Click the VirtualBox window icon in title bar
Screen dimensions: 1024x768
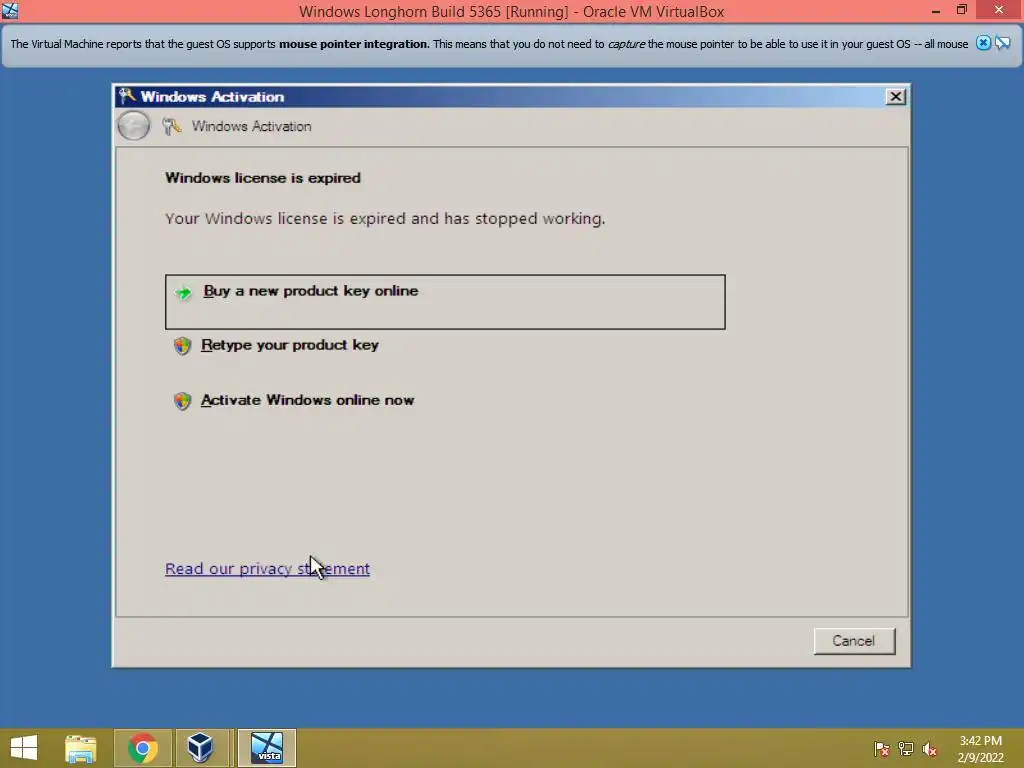click(x=10, y=10)
